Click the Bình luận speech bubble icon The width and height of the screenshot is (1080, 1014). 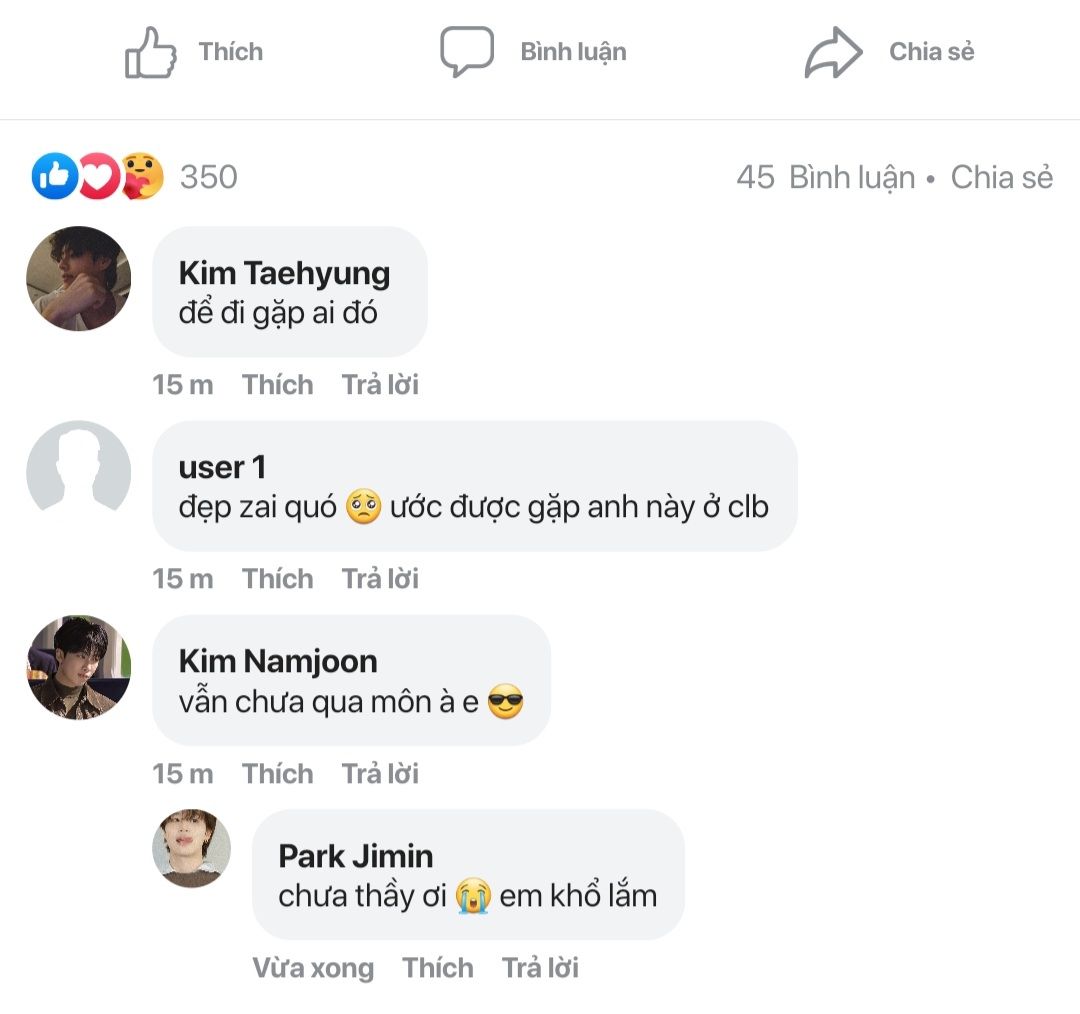click(x=467, y=52)
